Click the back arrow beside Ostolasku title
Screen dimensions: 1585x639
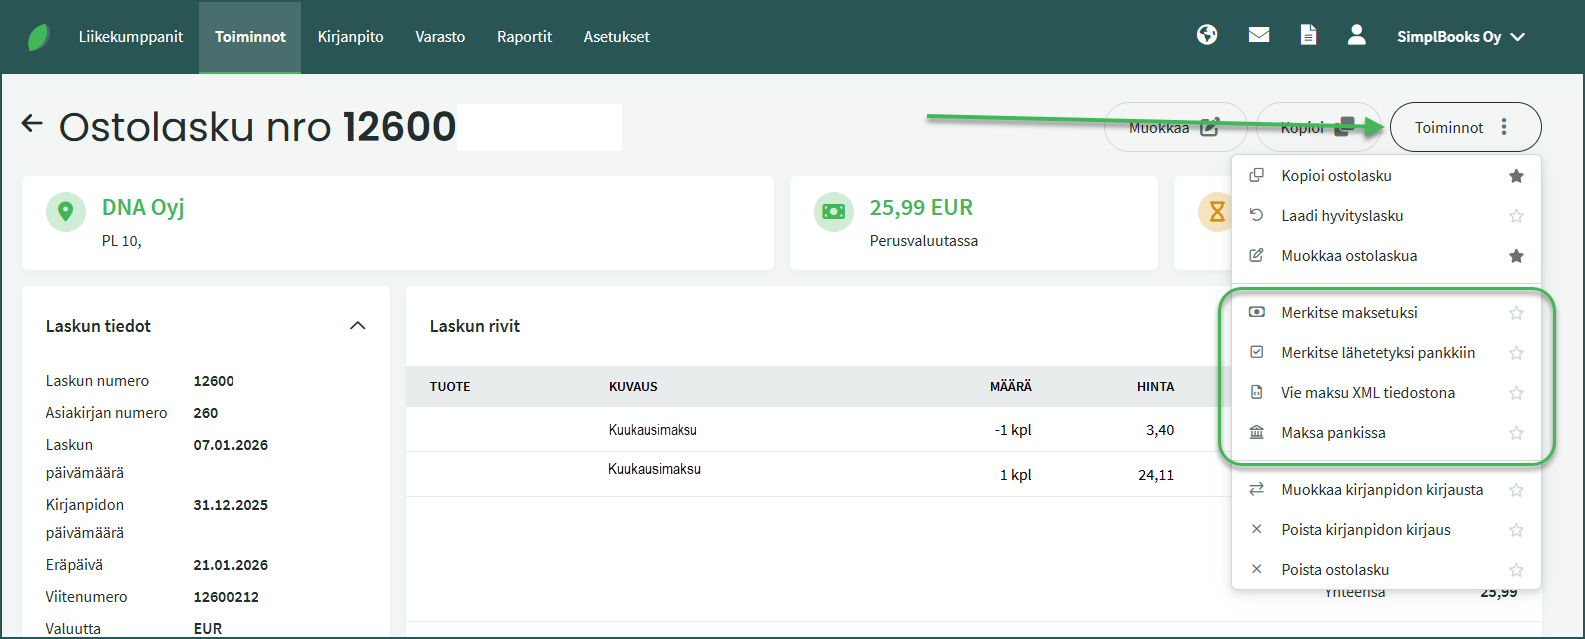[x=32, y=124]
